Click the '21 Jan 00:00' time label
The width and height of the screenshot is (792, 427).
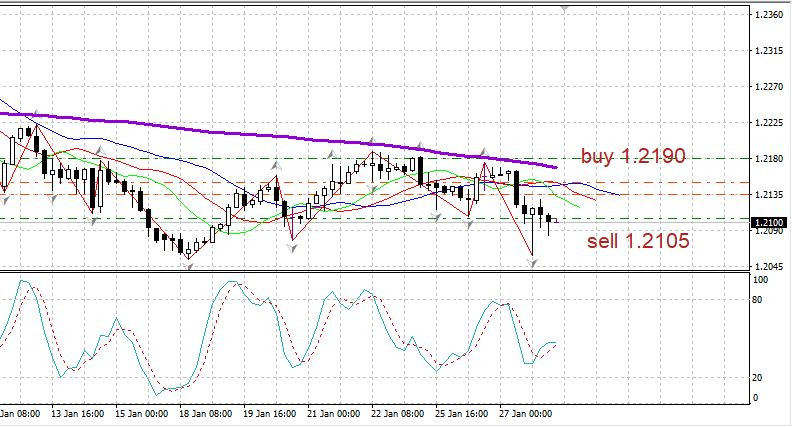tap(333, 414)
